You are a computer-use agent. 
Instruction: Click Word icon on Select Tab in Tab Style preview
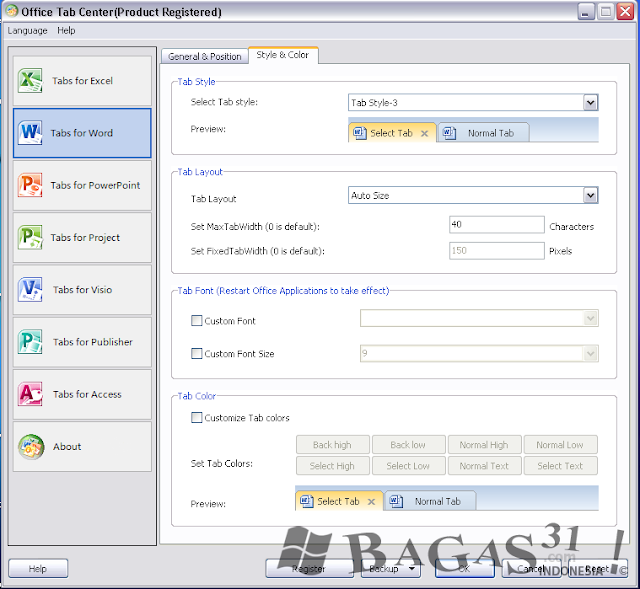point(360,133)
